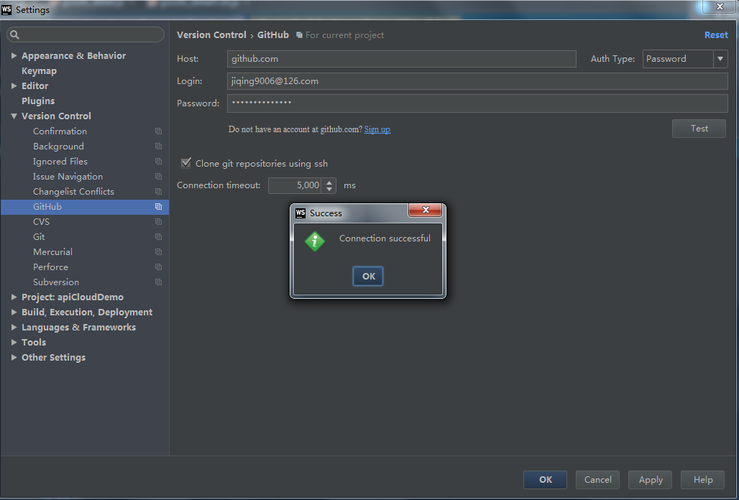This screenshot has width=739, height=500.
Task: Increase connection timeout with up arrow
Action: [x=329, y=182]
